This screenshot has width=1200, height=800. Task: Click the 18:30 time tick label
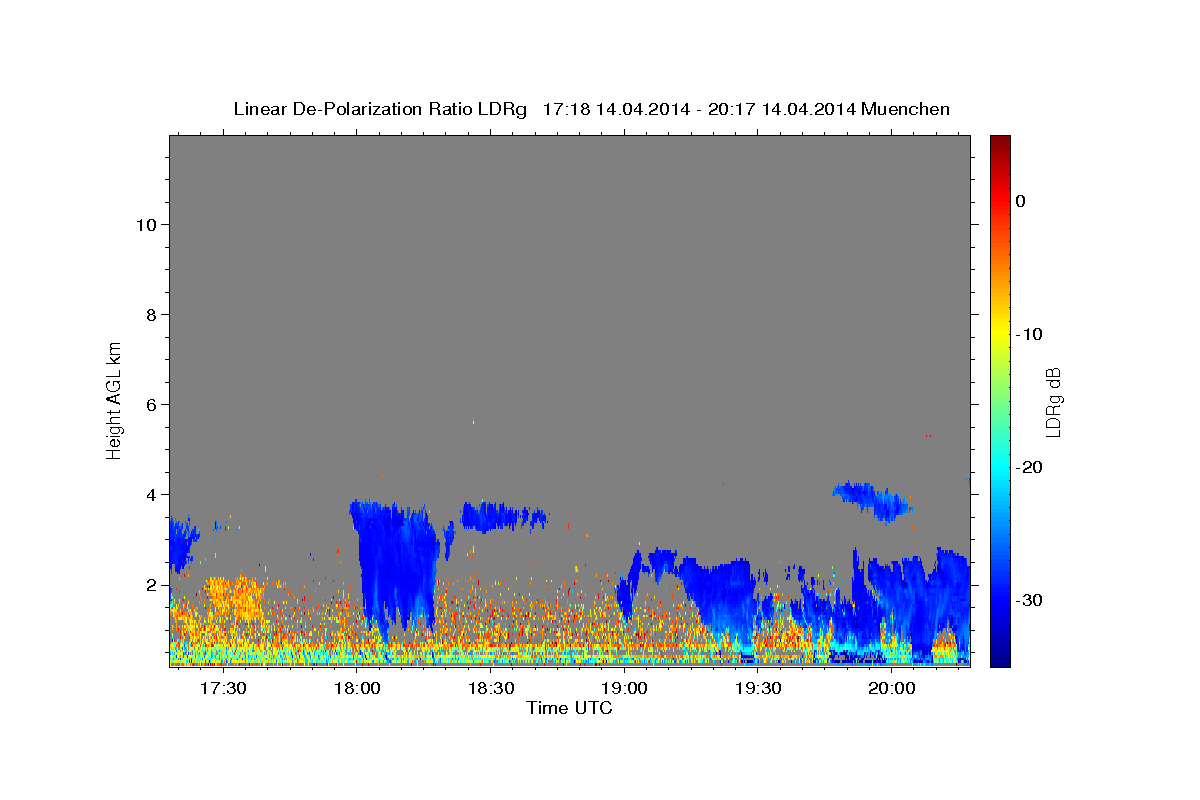491,689
